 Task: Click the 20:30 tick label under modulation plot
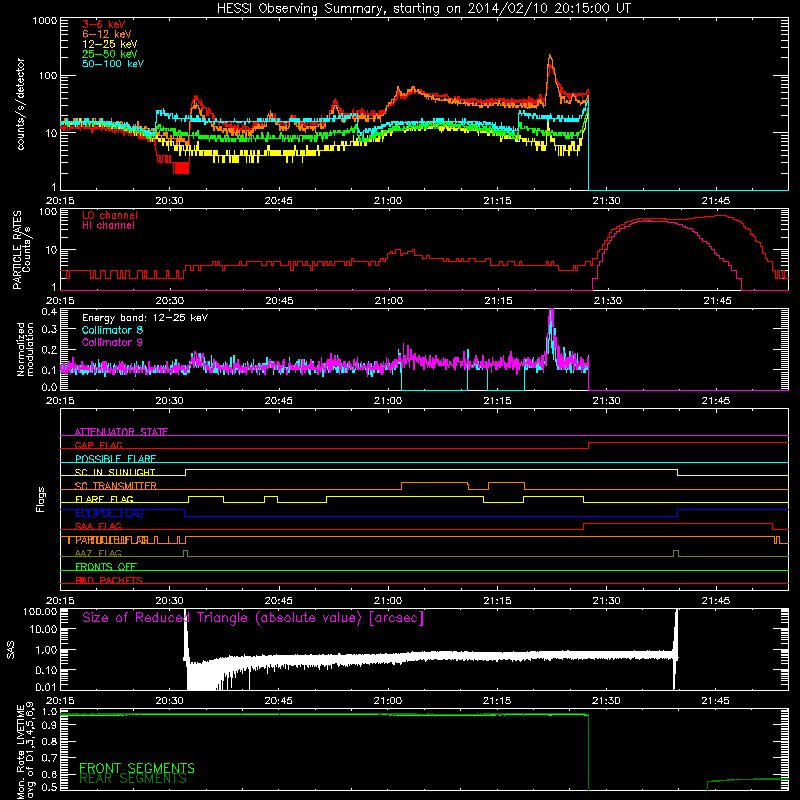(169, 401)
